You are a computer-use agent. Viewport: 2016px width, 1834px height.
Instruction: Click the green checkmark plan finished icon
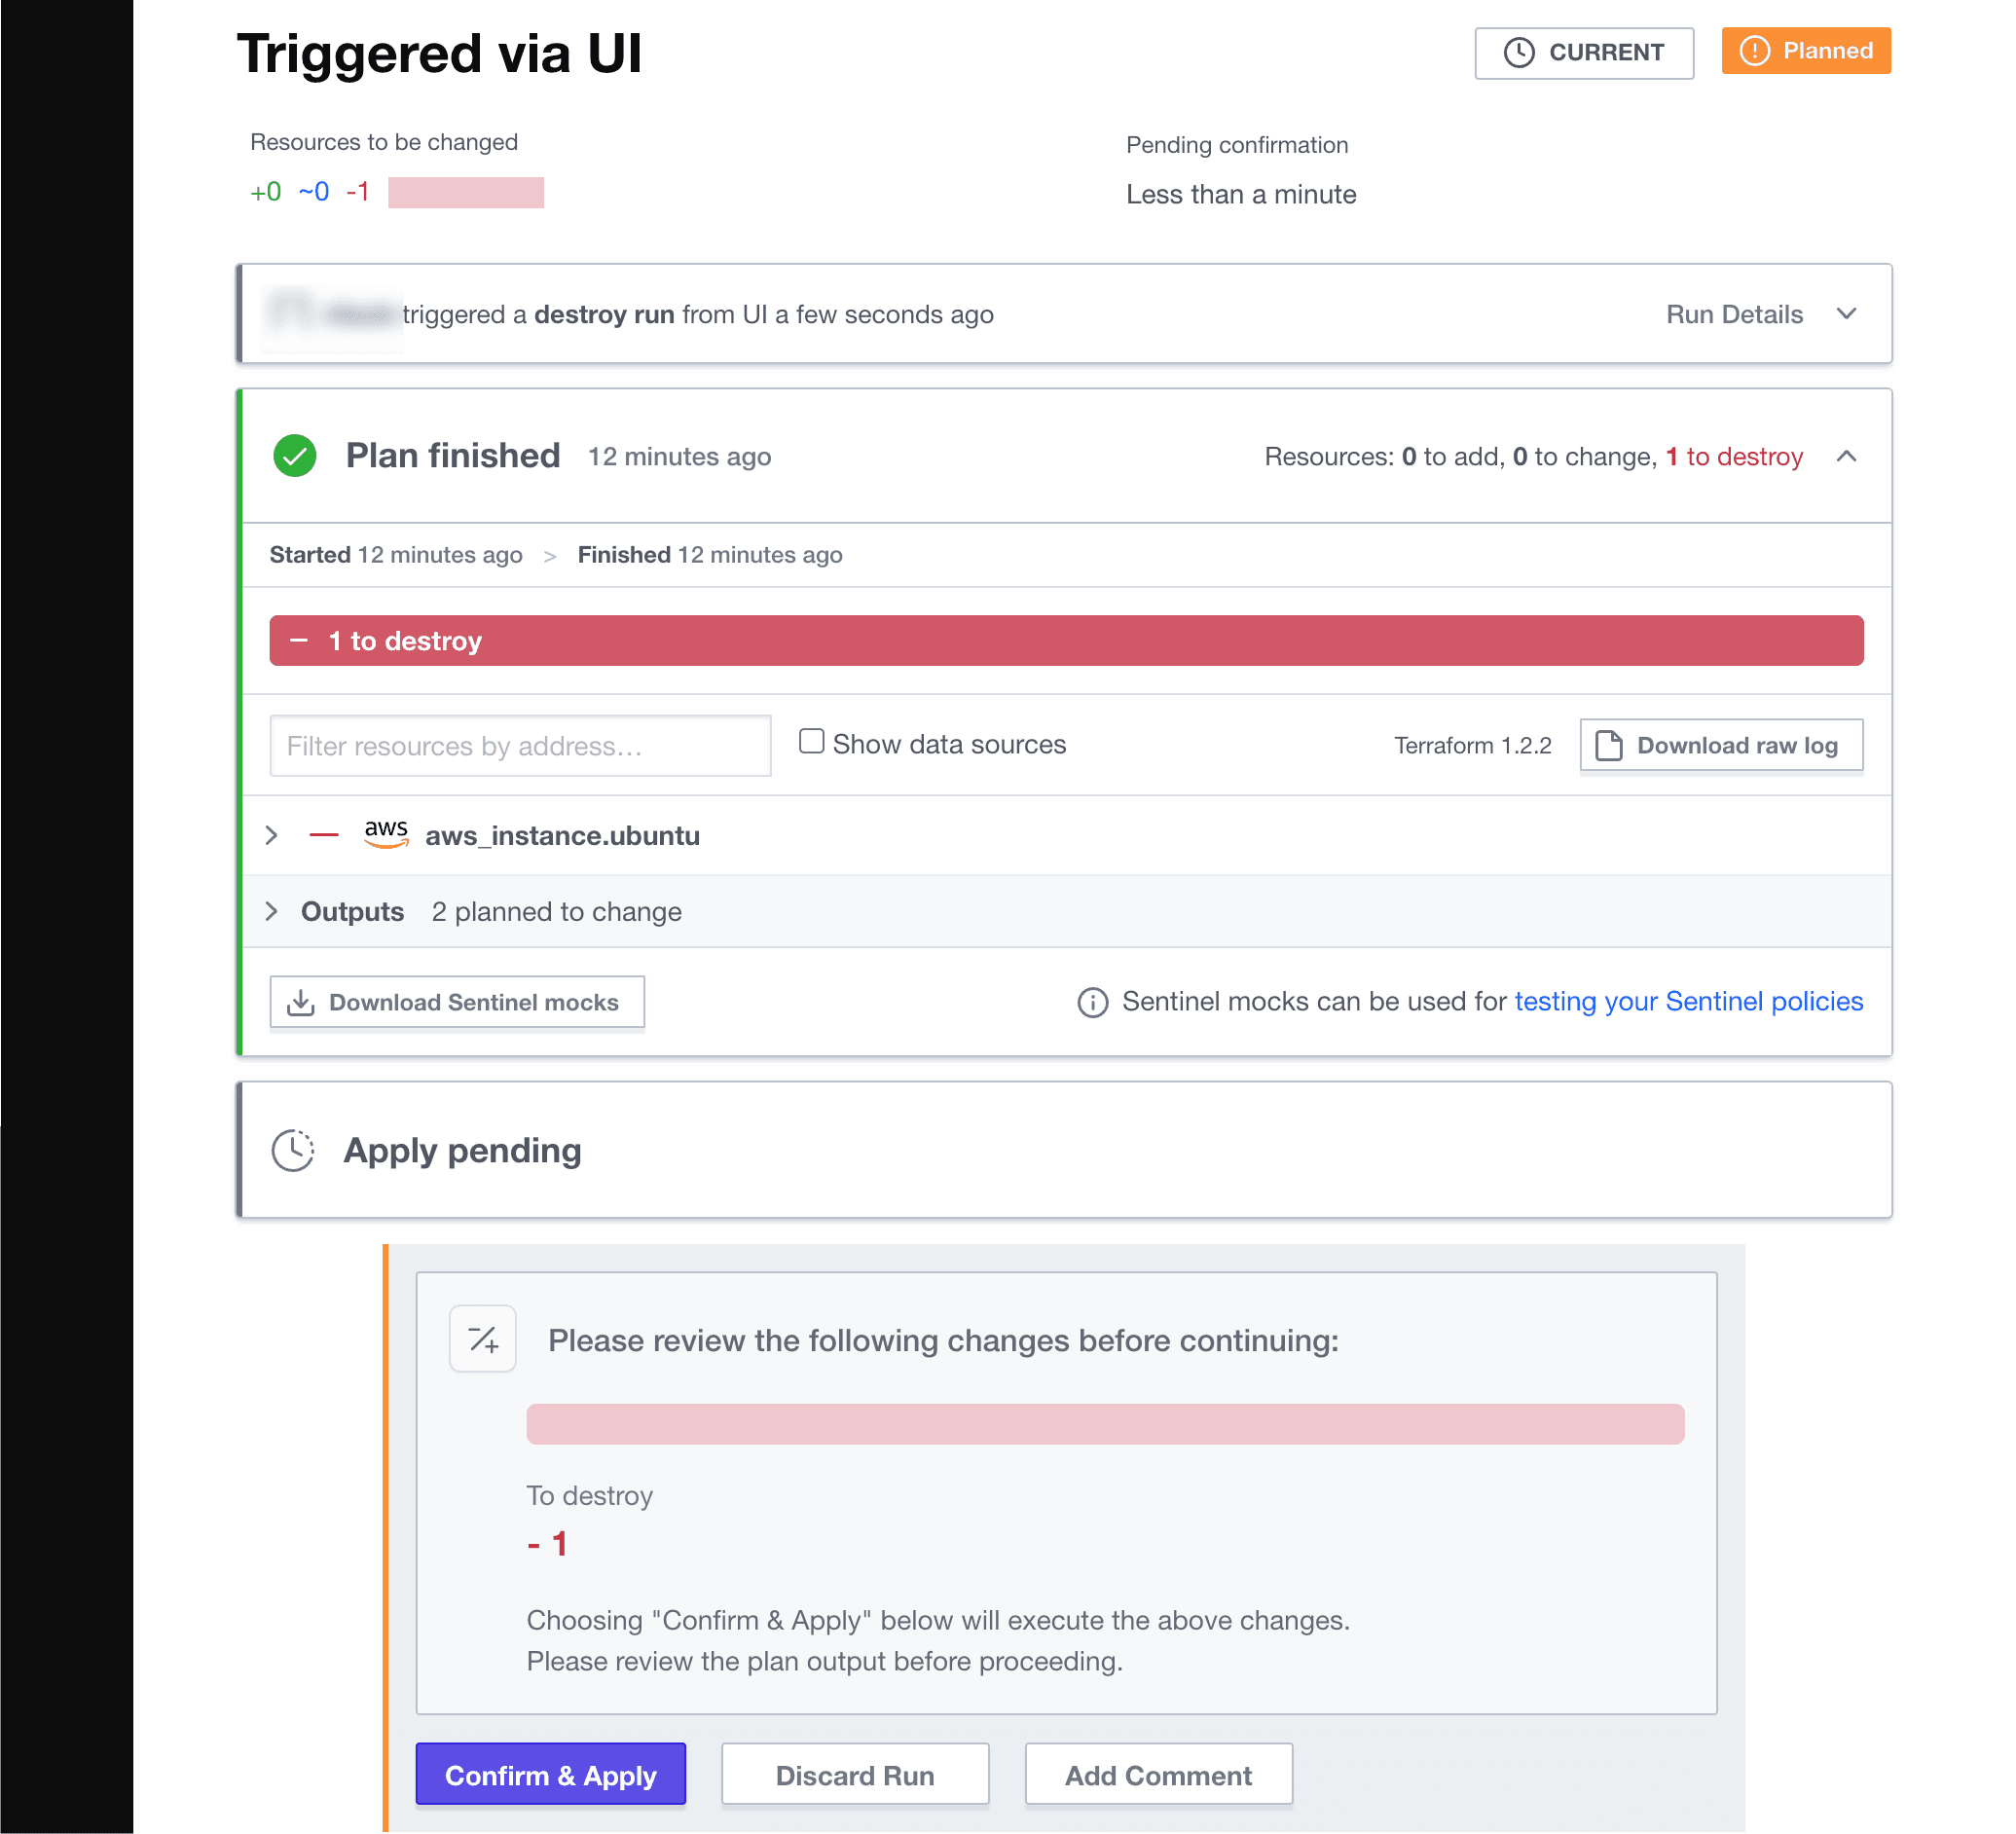click(x=295, y=457)
